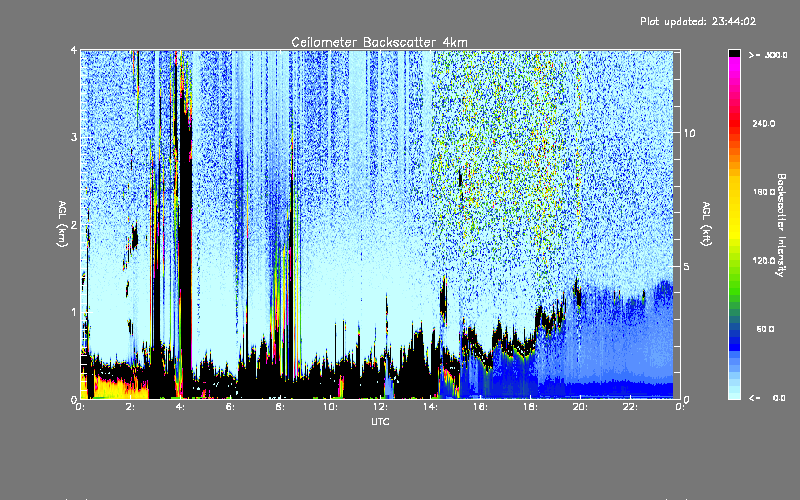This screenshot has width=800, height=500.
Task: Click the "AGL (kft)" right axis label
Action: [x=706, y=224]
